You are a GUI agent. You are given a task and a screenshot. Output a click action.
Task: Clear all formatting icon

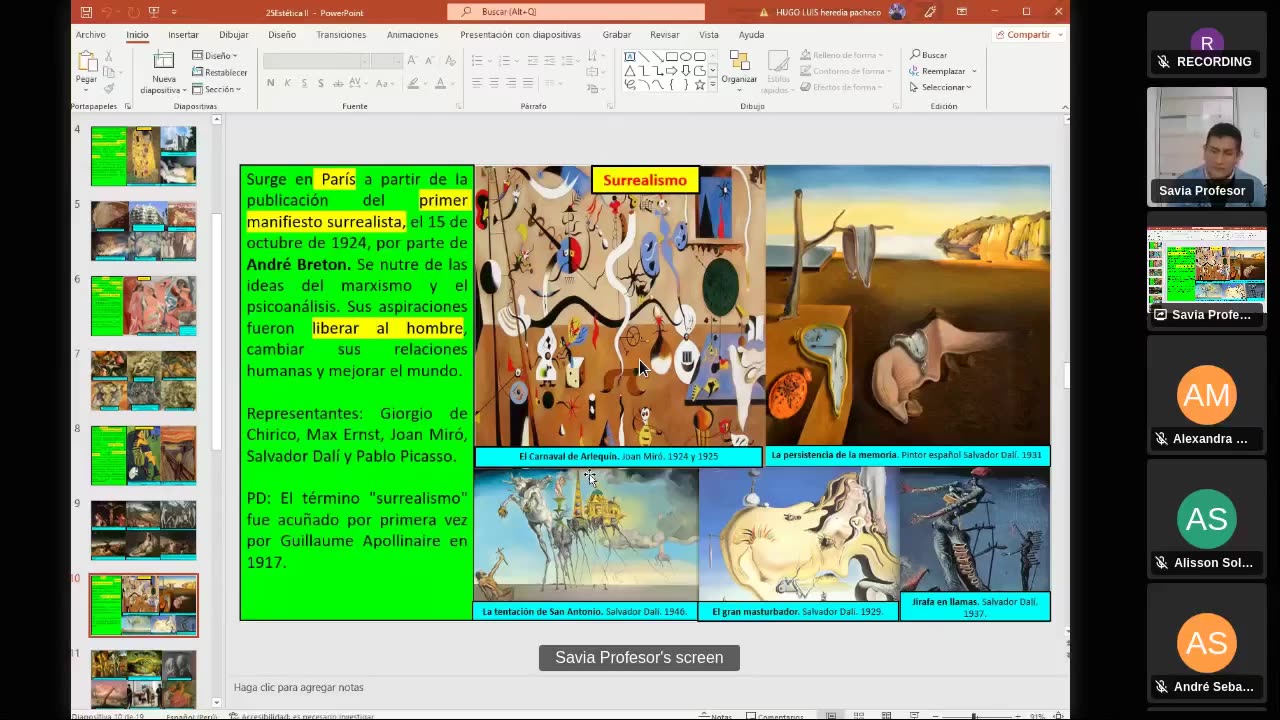(449, 61)
